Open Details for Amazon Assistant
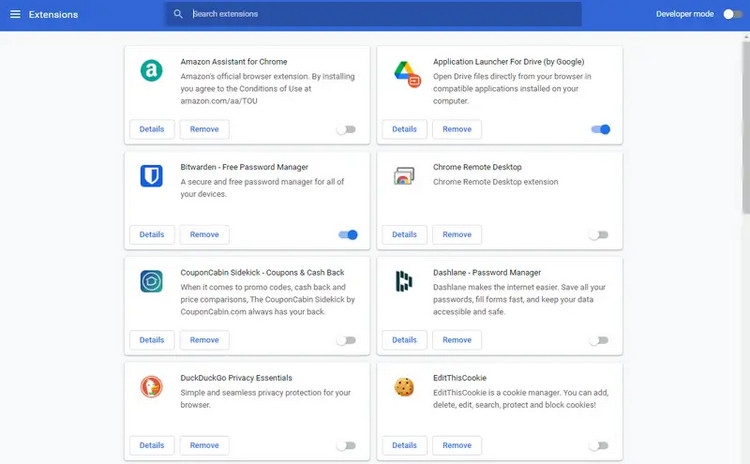 pyautogui.click(x=152, y=129)
